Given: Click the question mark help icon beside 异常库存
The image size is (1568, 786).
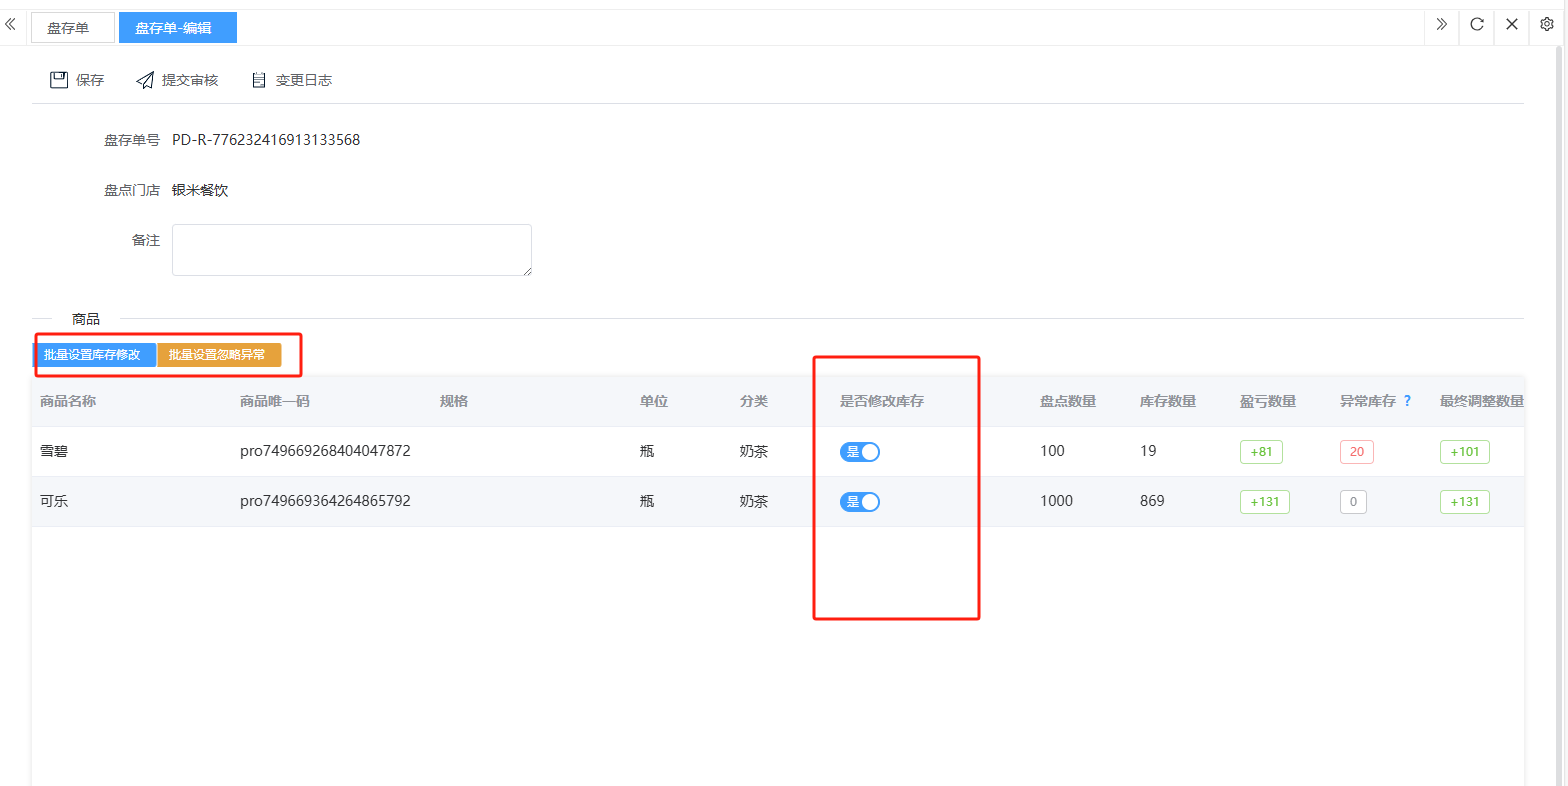Looking at the screenshot, I should pos(1407,401).
